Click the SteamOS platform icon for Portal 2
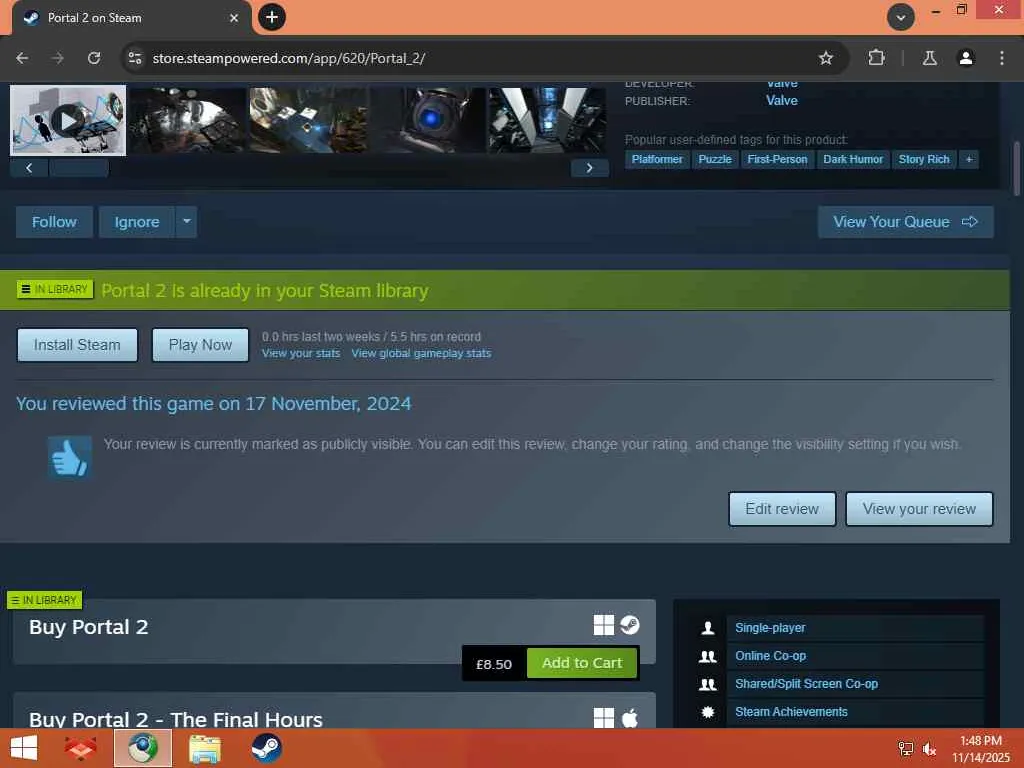This screenshot has height=768, width=1024. [630, 625]
